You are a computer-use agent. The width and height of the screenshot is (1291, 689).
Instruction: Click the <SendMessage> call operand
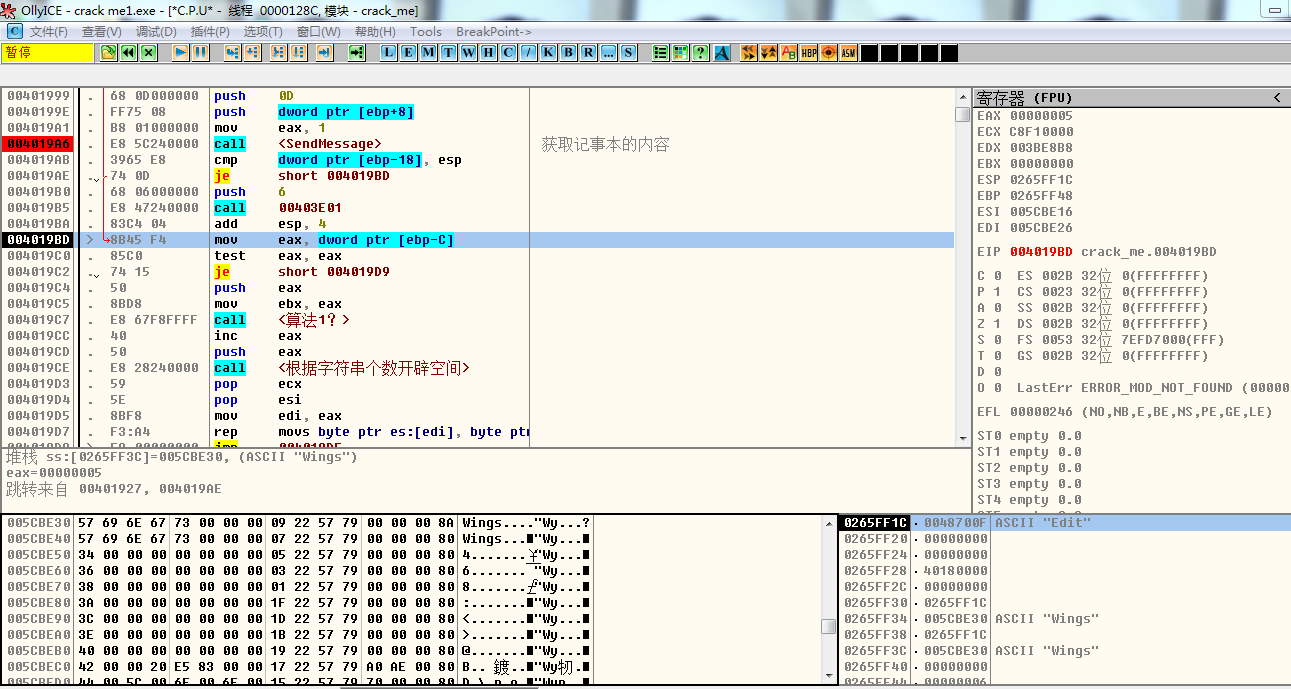(x=329, y=144)
